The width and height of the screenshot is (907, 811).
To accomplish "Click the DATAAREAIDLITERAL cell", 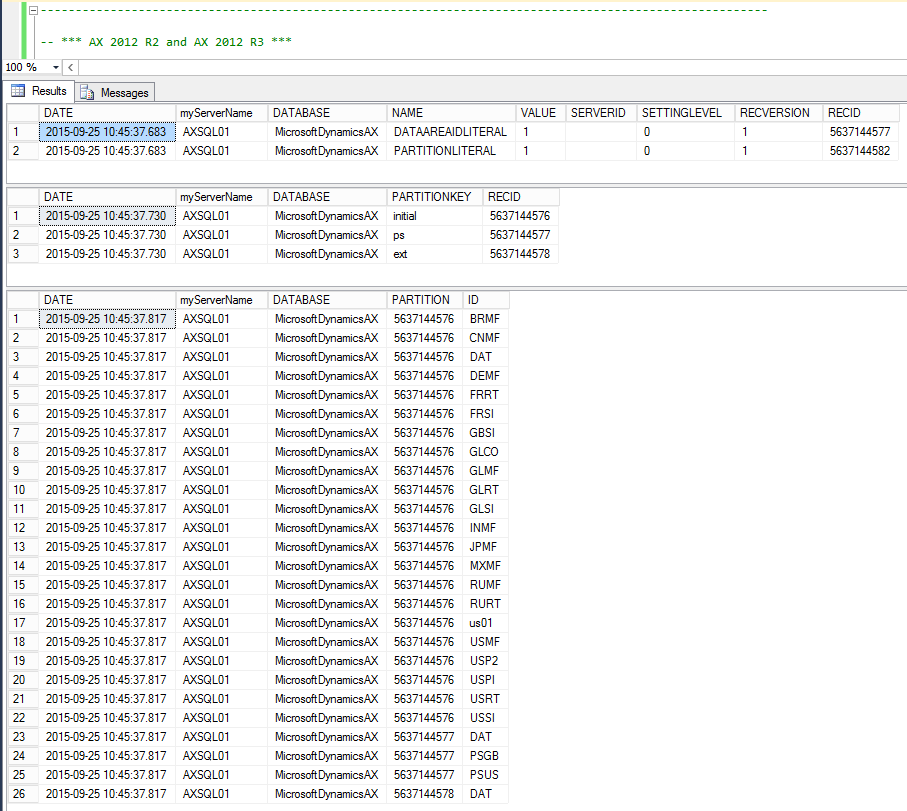I will 450,132.
